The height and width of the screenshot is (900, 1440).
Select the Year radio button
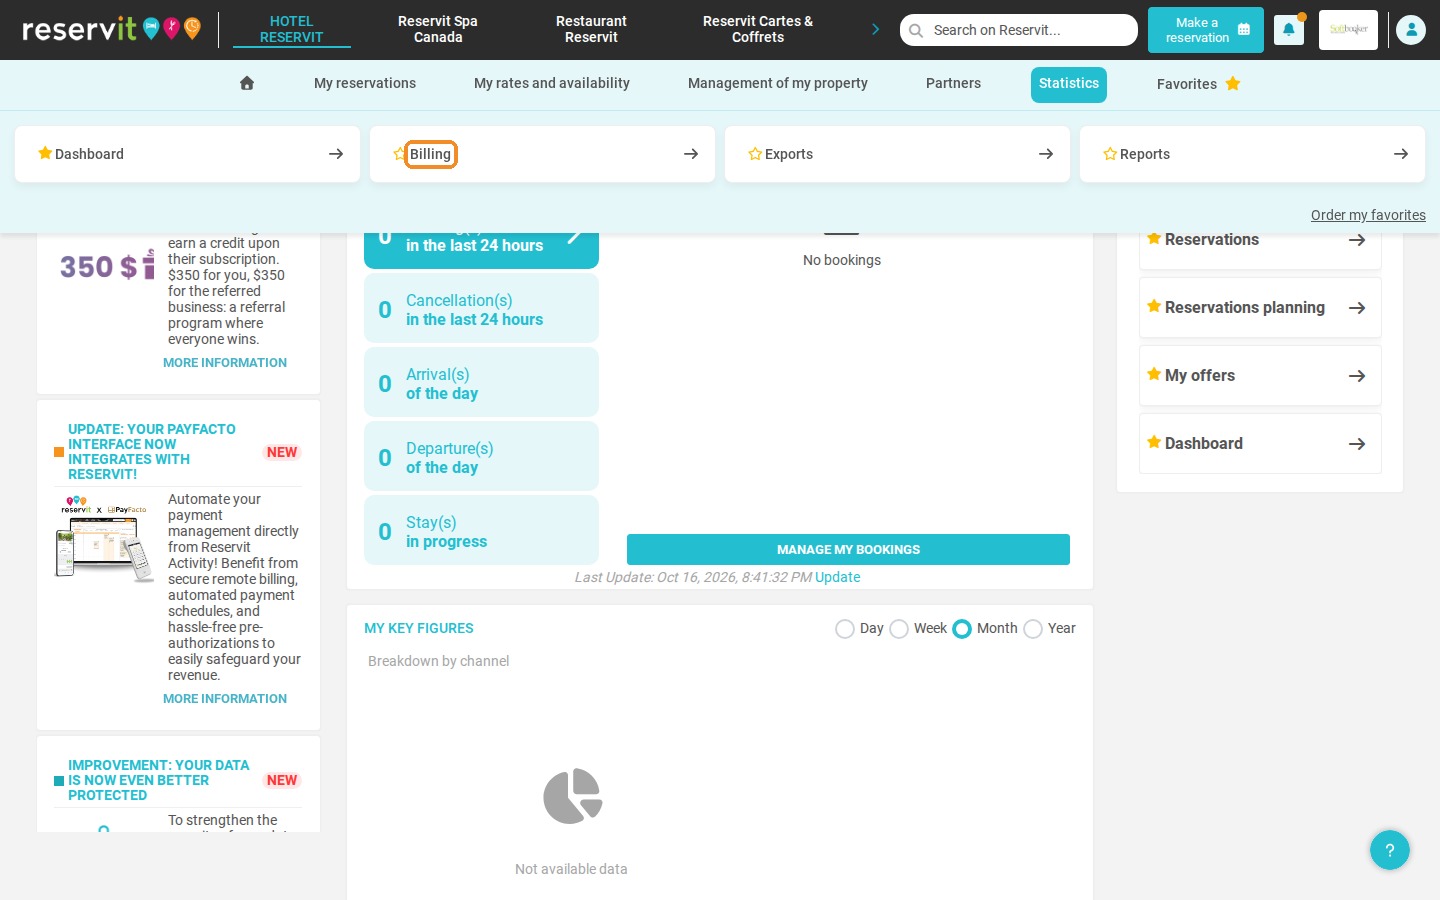coord(1033,629)
